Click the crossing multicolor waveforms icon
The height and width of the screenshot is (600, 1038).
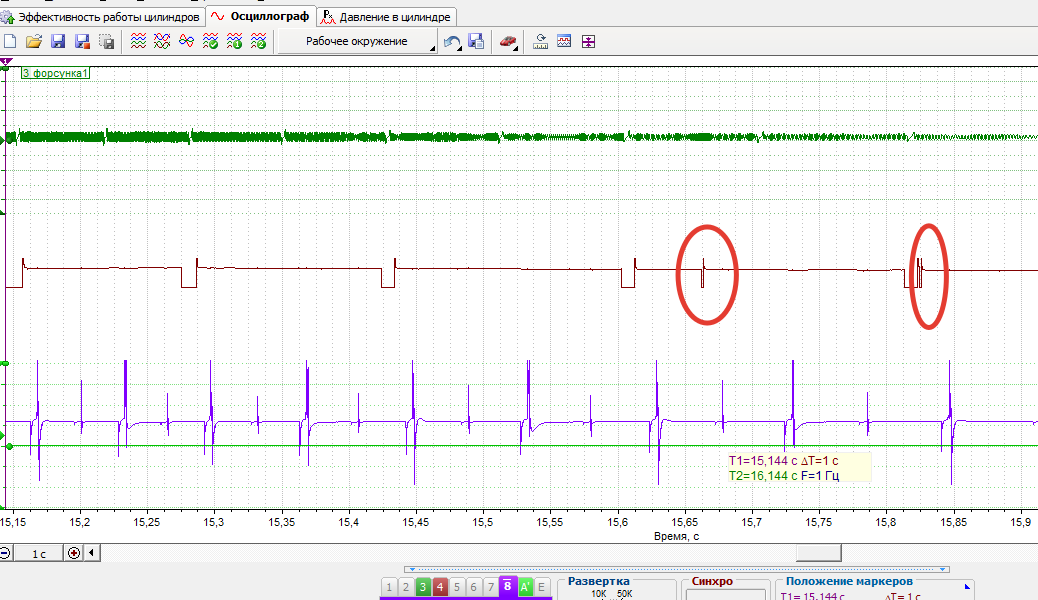point(162,42)
